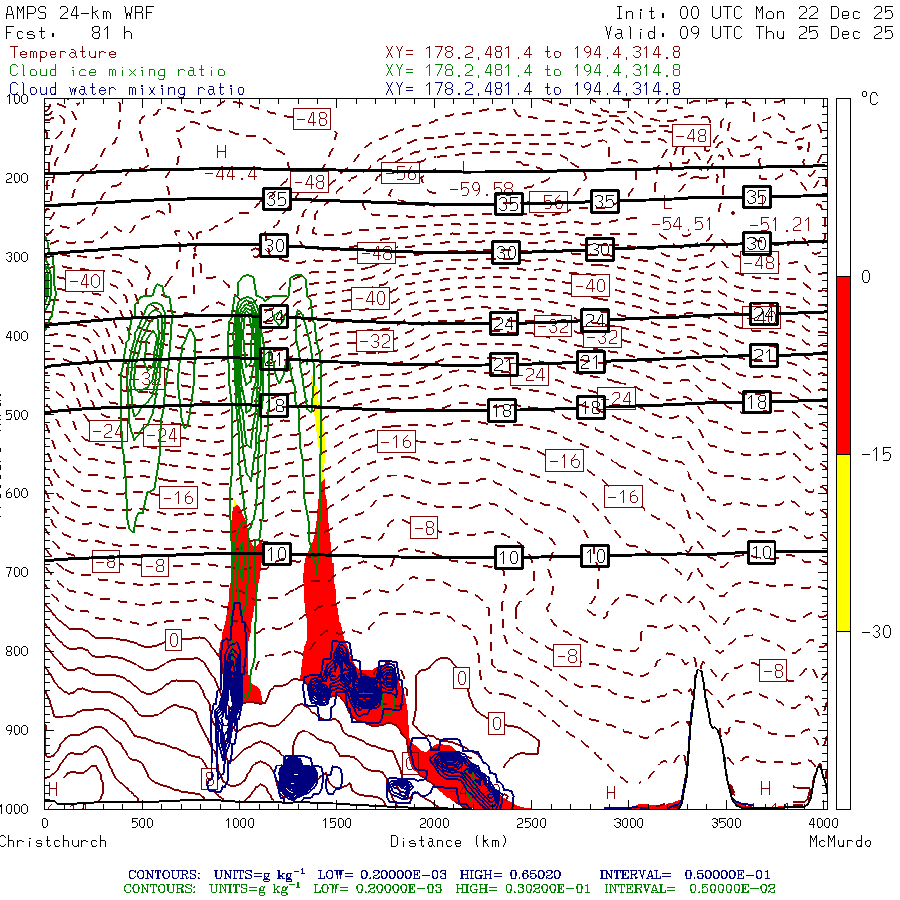Click the "900" pressure axis label

pos(17,730)
